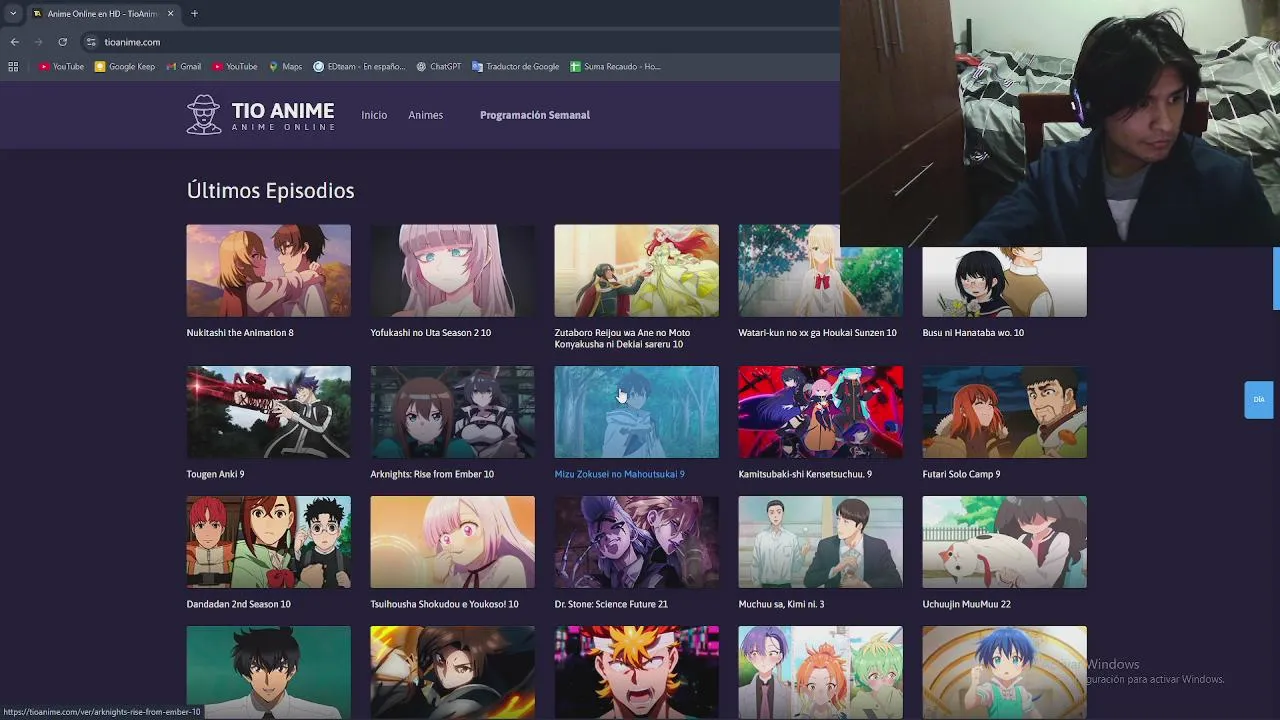Open the apps grid in bookmarks bar
This screenshot has width=1280, height=720.
(x=13, y=67)
